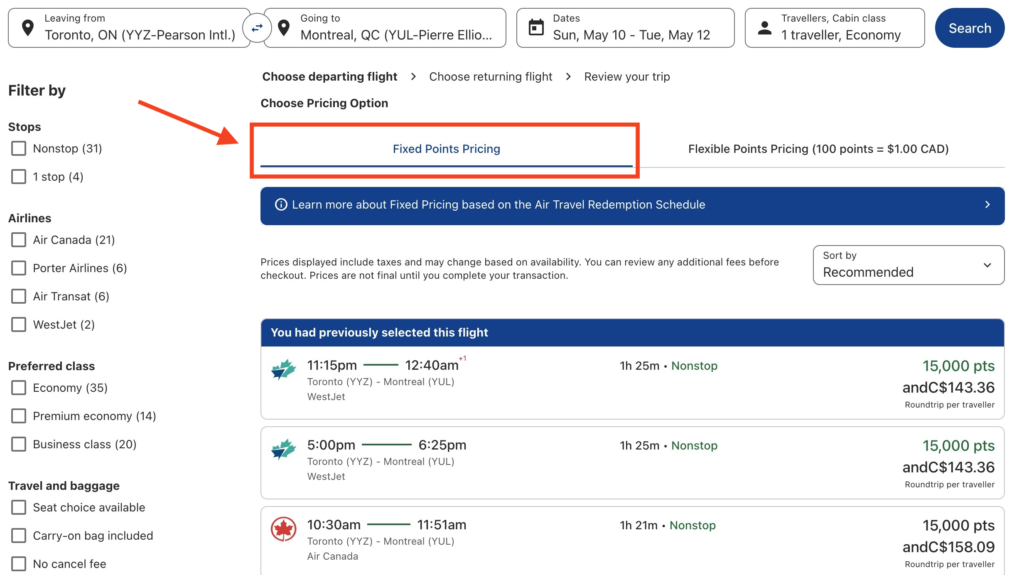Viewport: 1024px width, 575px height.
Task: Click the calendar icon in Dates field
Action: click(536, 27)
